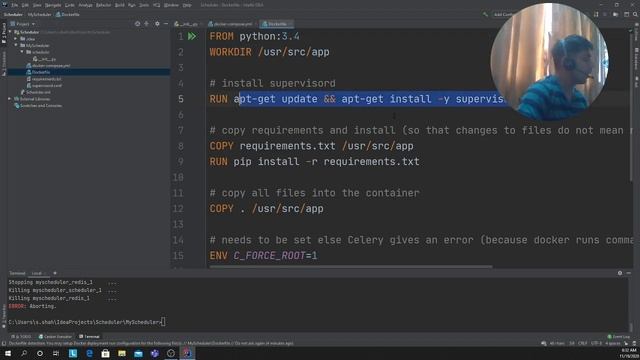This screenshot has height=360, width=640.
Task: Select supervisord.conf in project tree
Action: [44, 85]
